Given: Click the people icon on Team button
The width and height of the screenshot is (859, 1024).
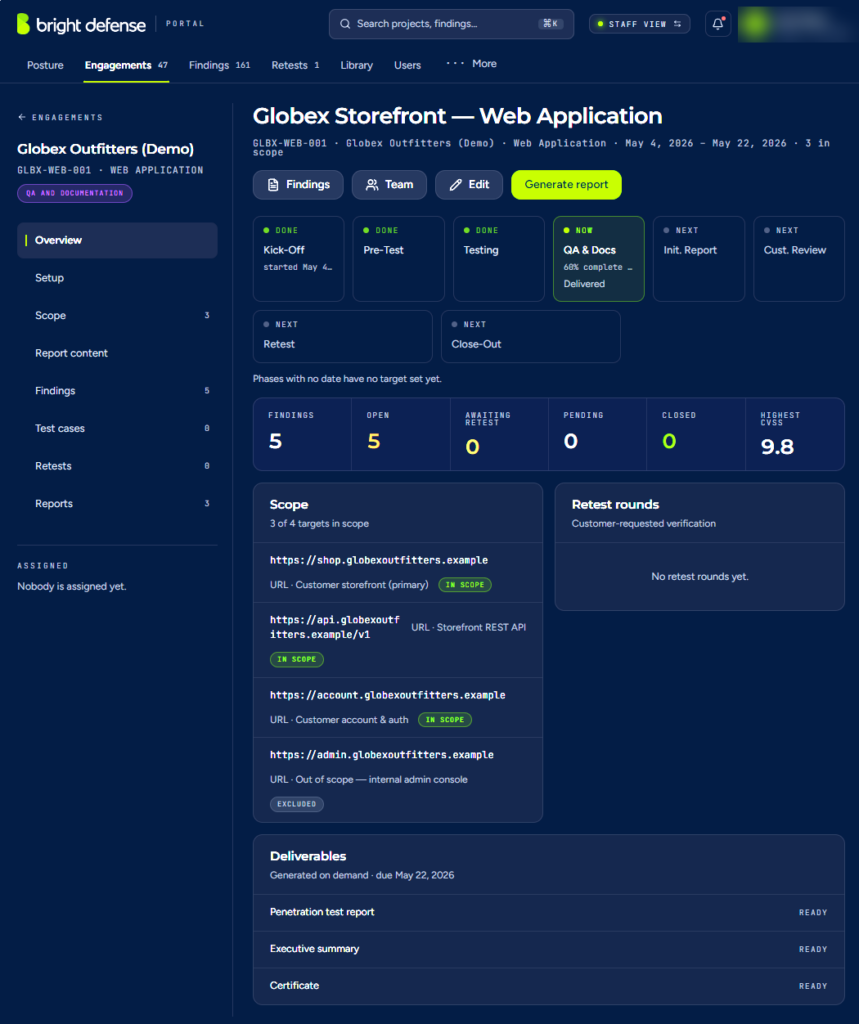Looking at the screenshot, I should click(372, 185).
